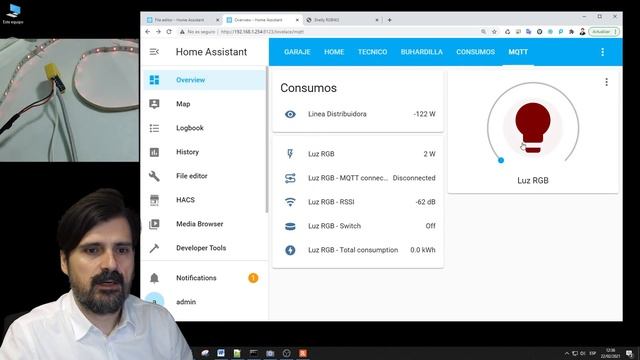This screenshot has height=360, width=640.
Task: Click the Disconnected MQTT status value
Action: (x=414, y=178)
